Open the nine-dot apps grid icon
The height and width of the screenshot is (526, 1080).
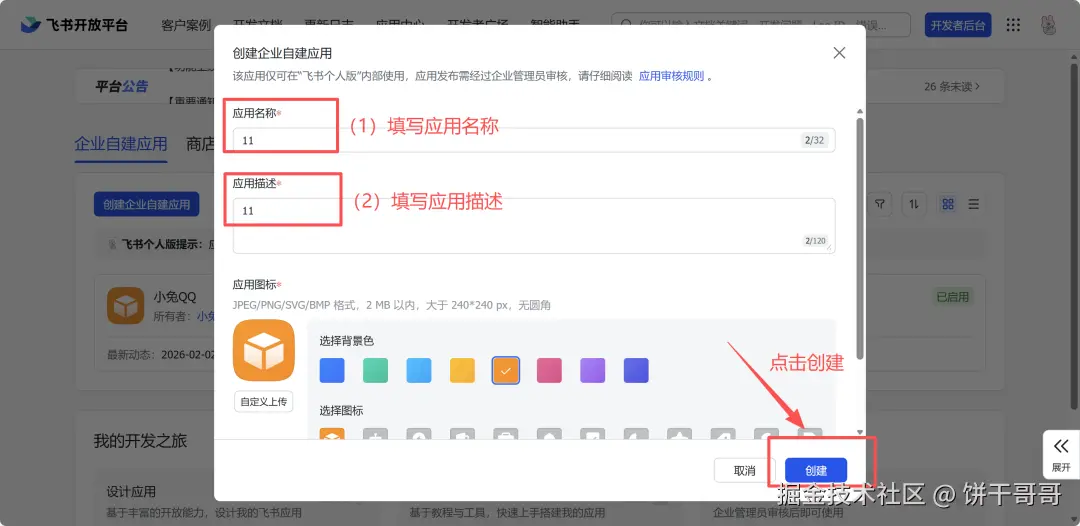coord(1013,25)
